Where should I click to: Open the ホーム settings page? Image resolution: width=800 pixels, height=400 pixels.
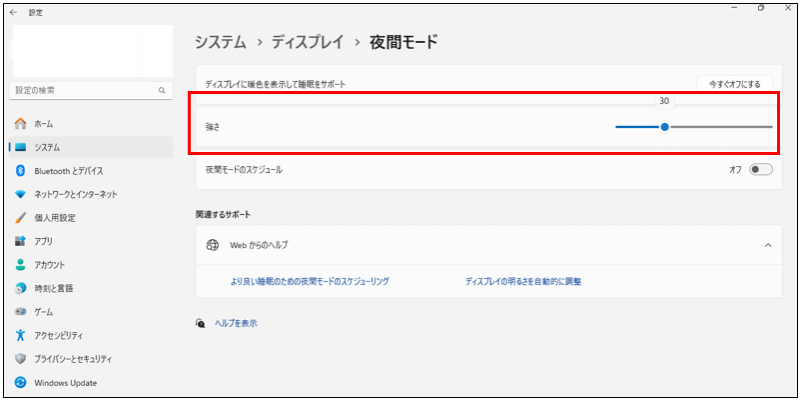coord(91,124)
